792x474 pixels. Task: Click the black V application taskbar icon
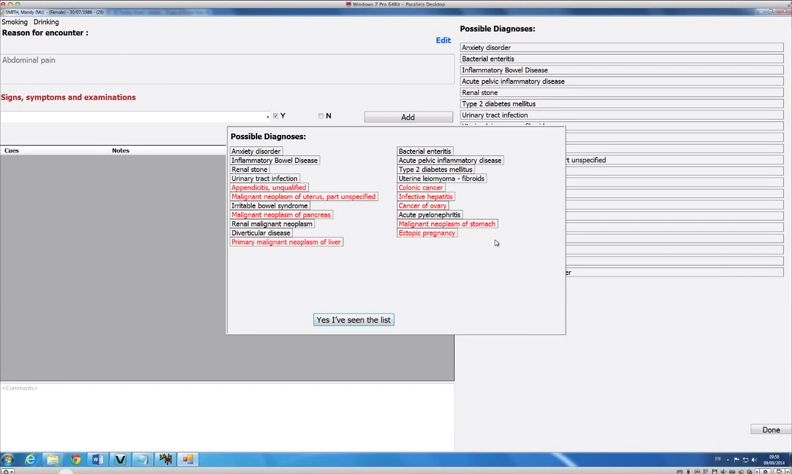(120, 459)
